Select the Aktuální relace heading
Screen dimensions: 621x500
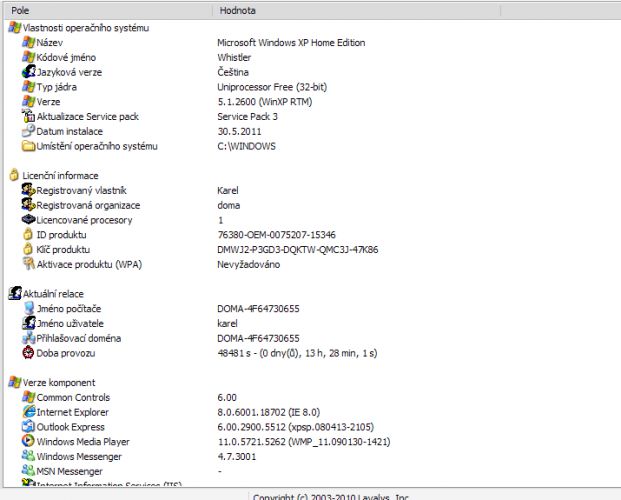[x=53, y=294]
